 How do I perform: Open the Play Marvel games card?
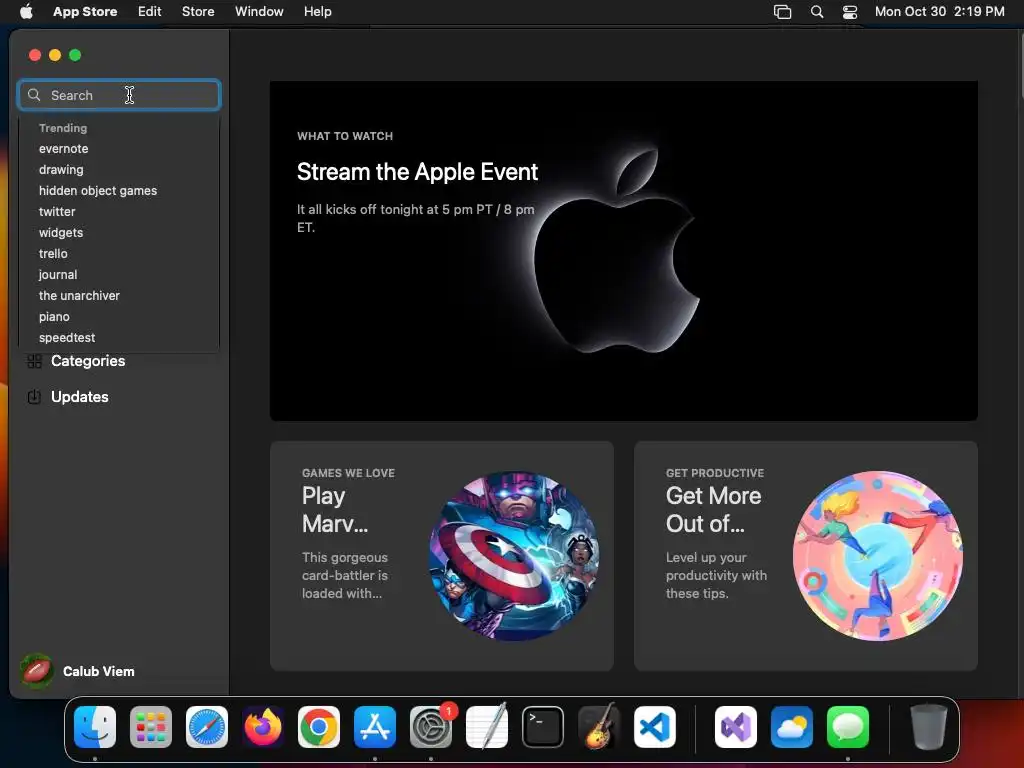pos(441,556)
